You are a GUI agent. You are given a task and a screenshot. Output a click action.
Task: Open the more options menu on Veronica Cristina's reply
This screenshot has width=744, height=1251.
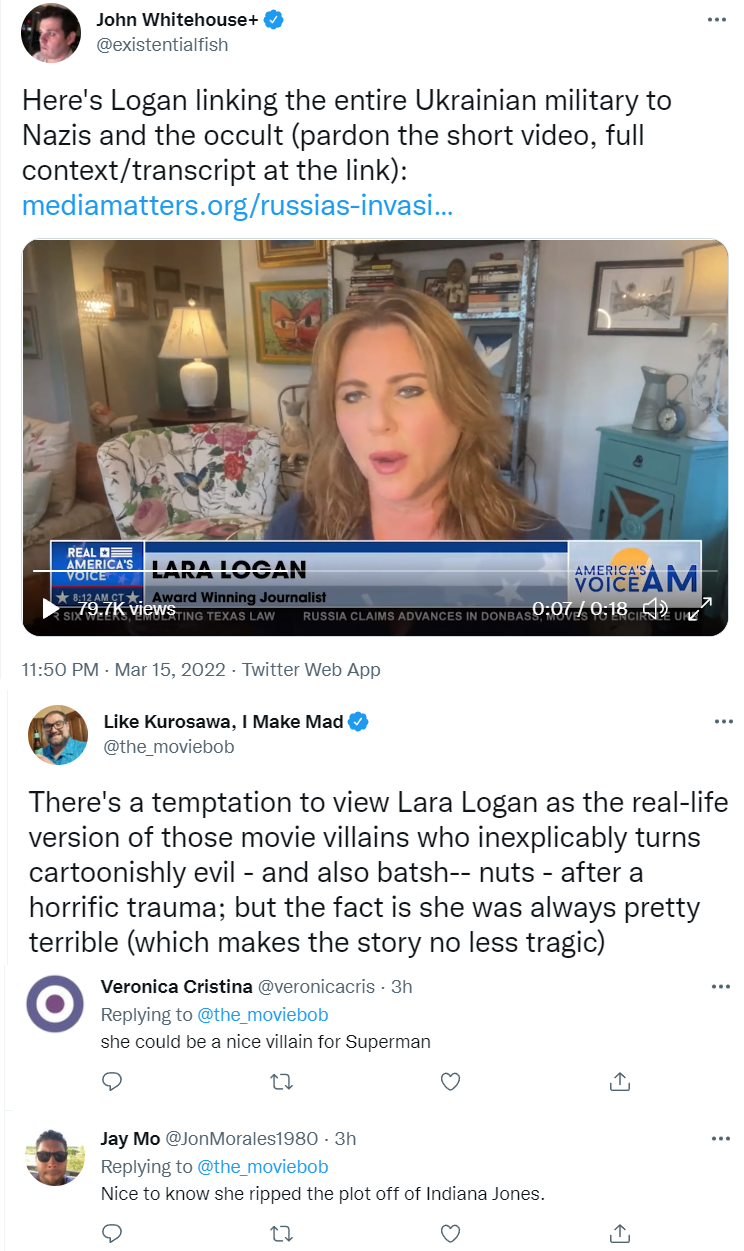click(x=721, y=986)
